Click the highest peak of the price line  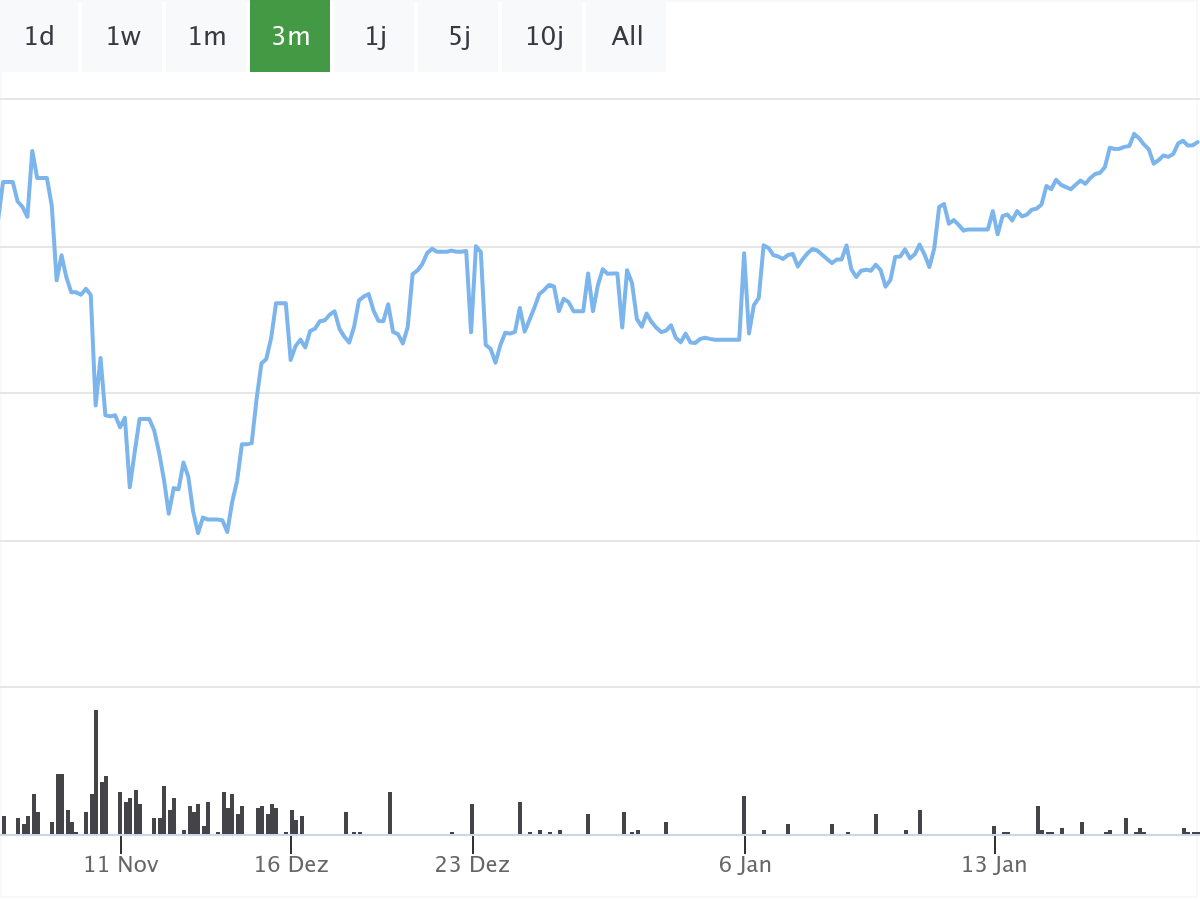[x=1134, y=134]
